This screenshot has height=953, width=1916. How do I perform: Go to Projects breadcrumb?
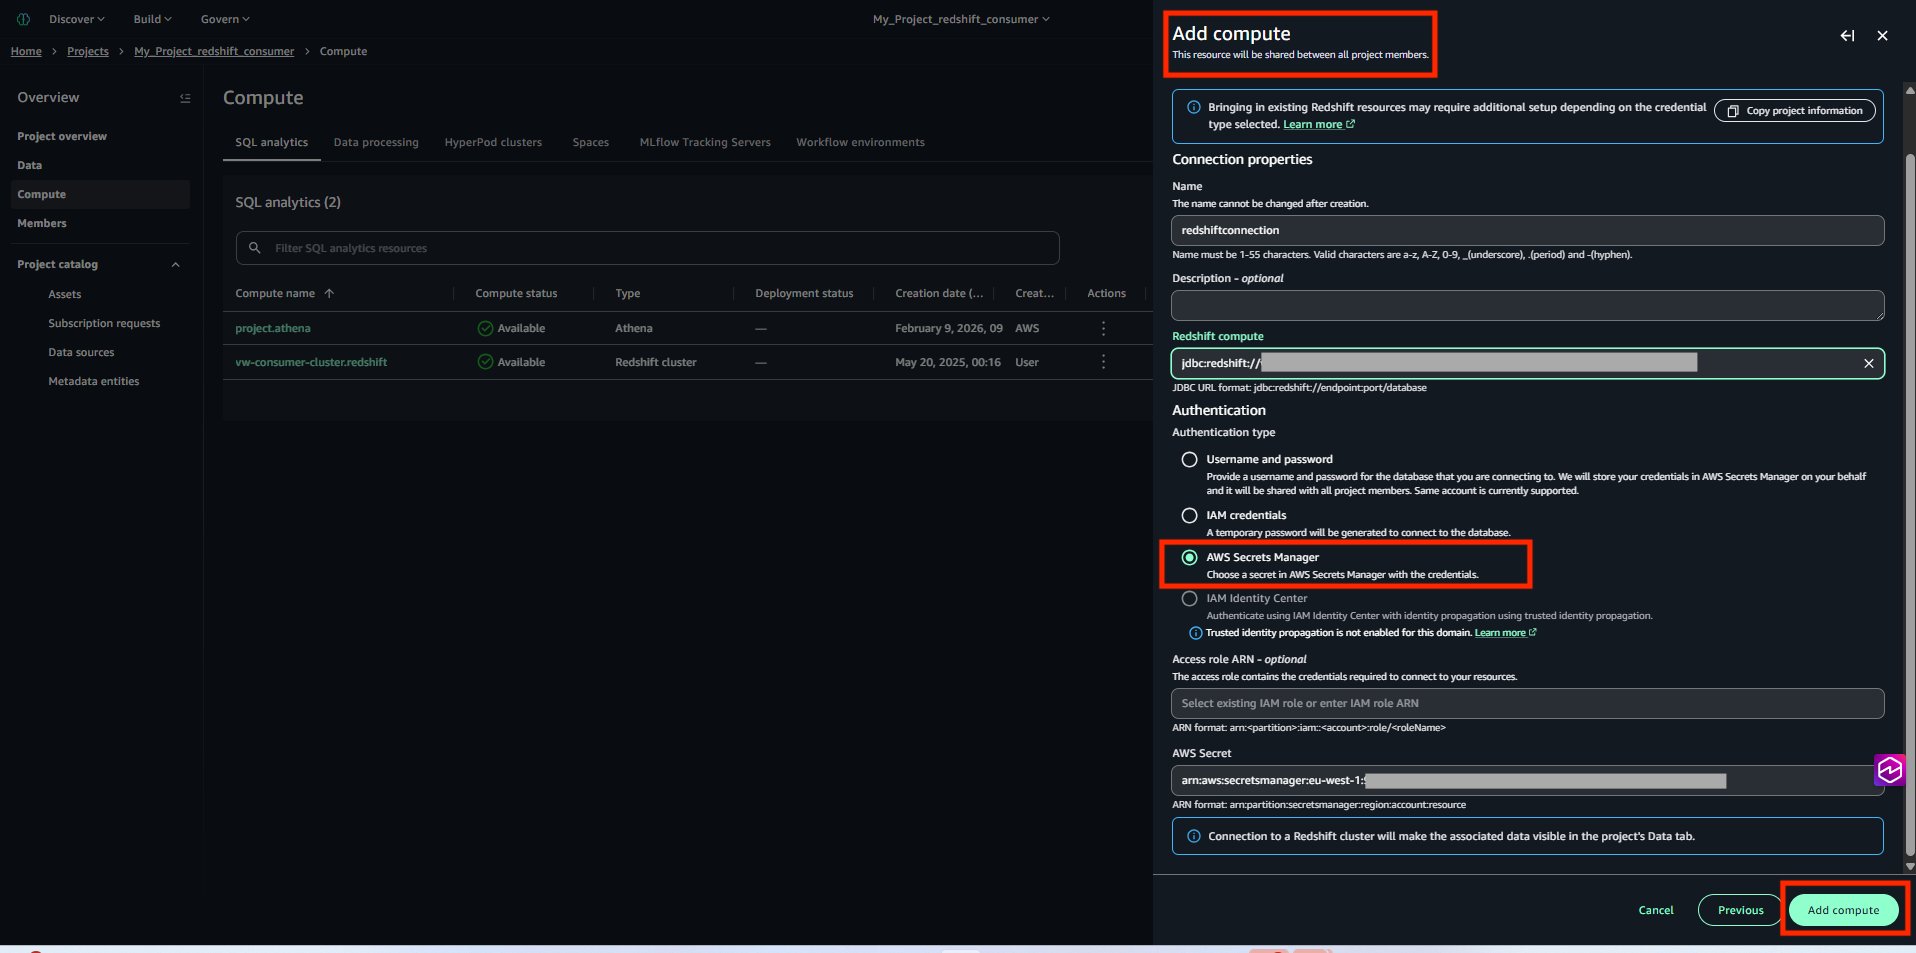click(88, 51)
